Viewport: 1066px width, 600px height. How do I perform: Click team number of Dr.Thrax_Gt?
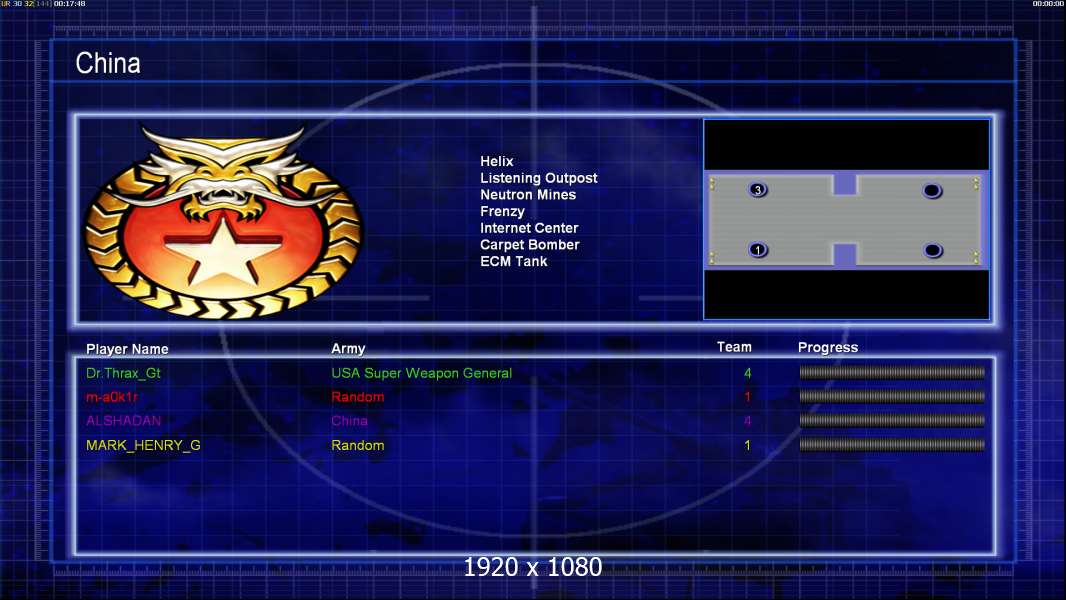747,373
